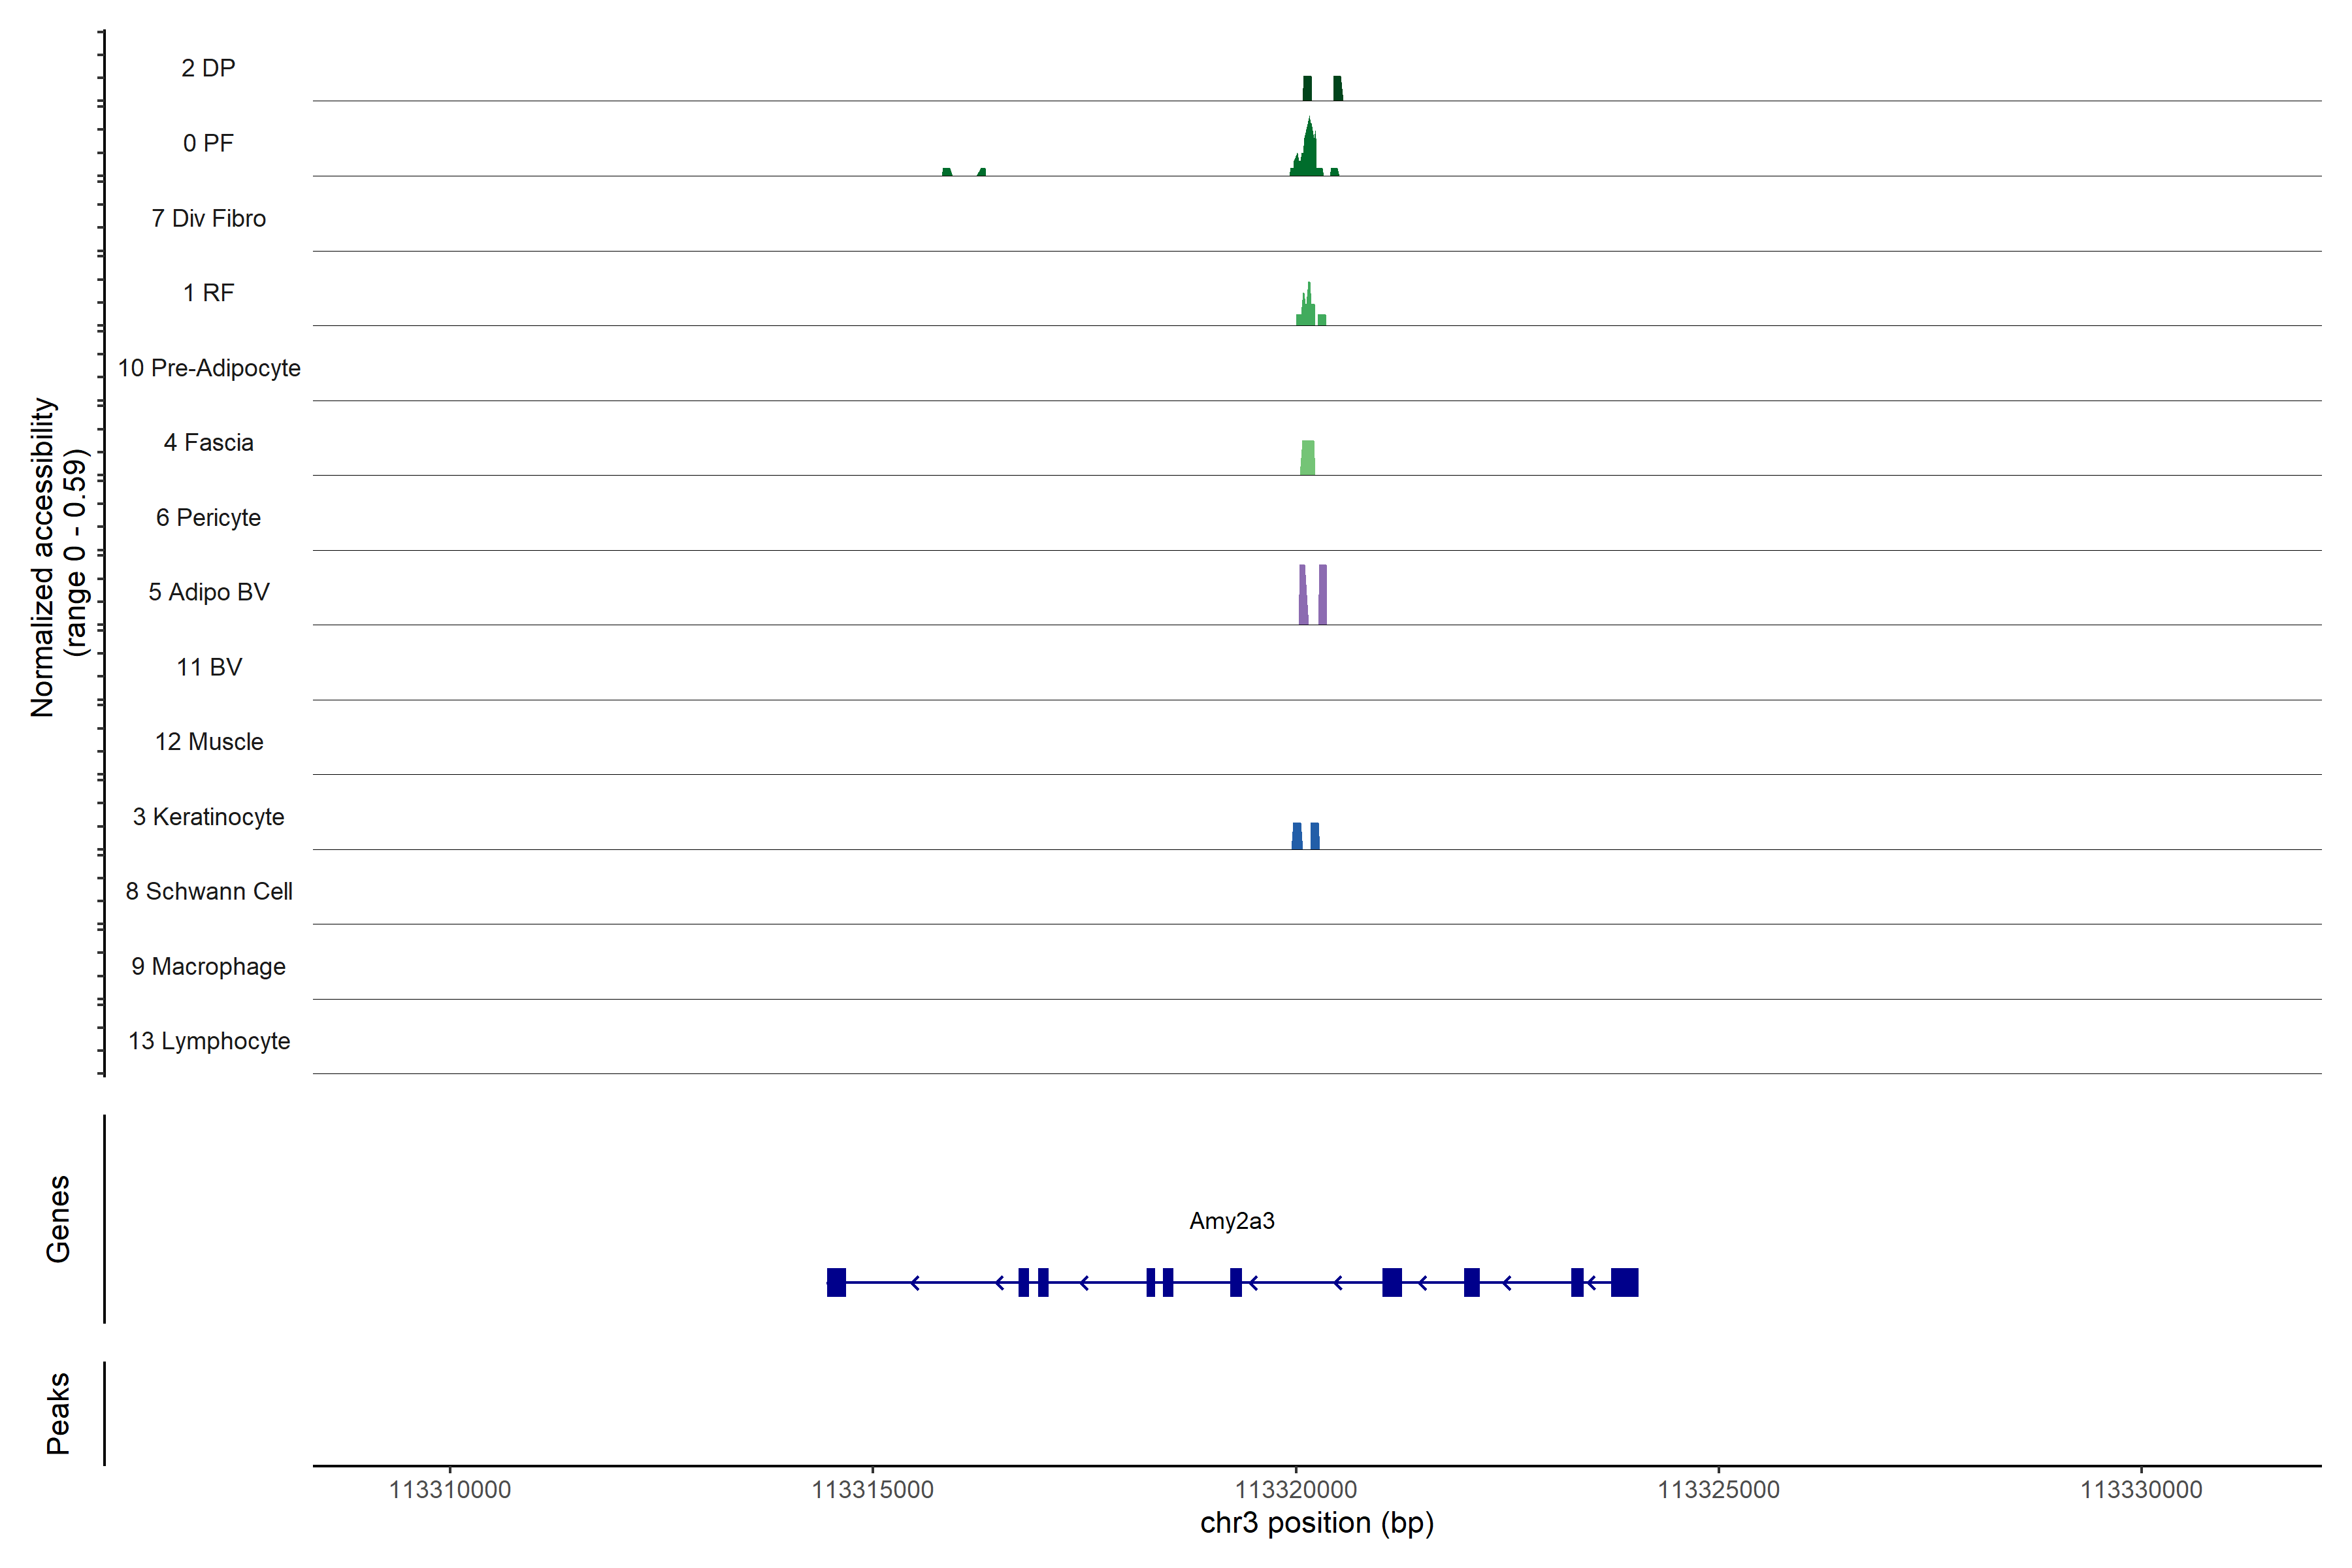2352x1568 pixels.
Task: Click the 2 DP track label
Action: coord(208,68)
